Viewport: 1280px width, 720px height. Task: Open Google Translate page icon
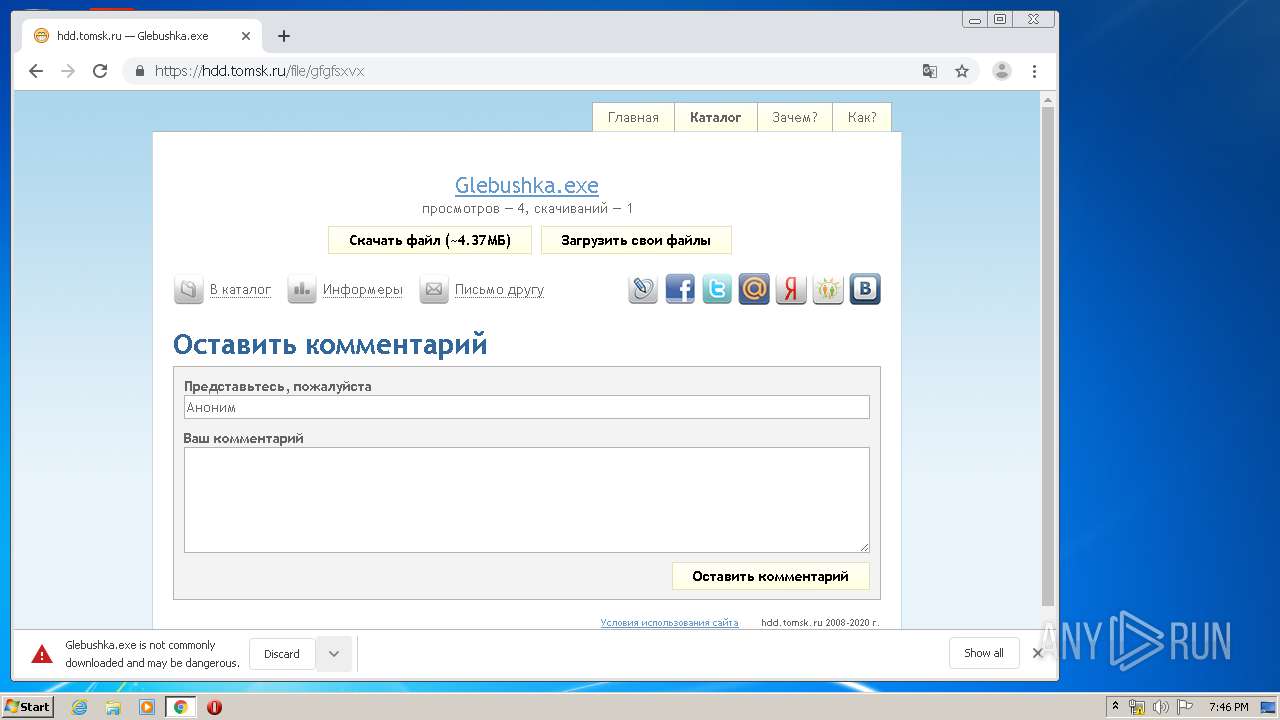(x=930, y=71)
